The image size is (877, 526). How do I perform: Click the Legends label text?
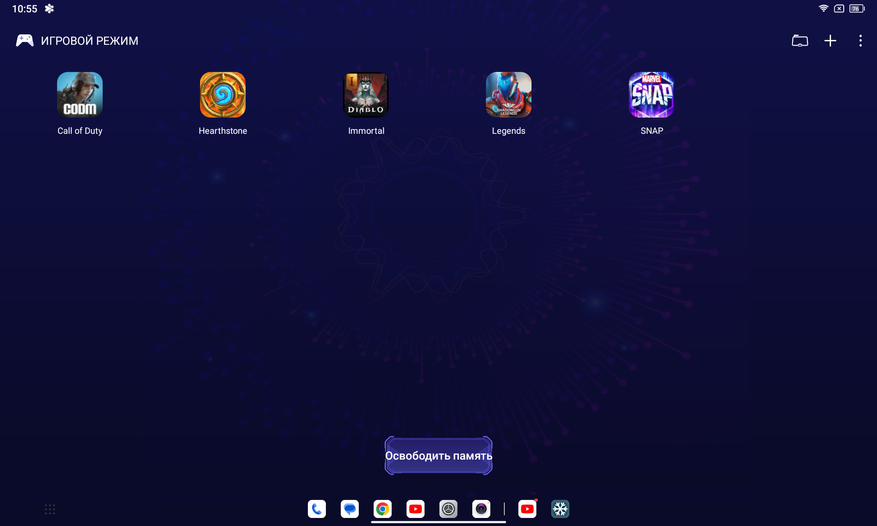pyautogui.click(x=508, y=131)
